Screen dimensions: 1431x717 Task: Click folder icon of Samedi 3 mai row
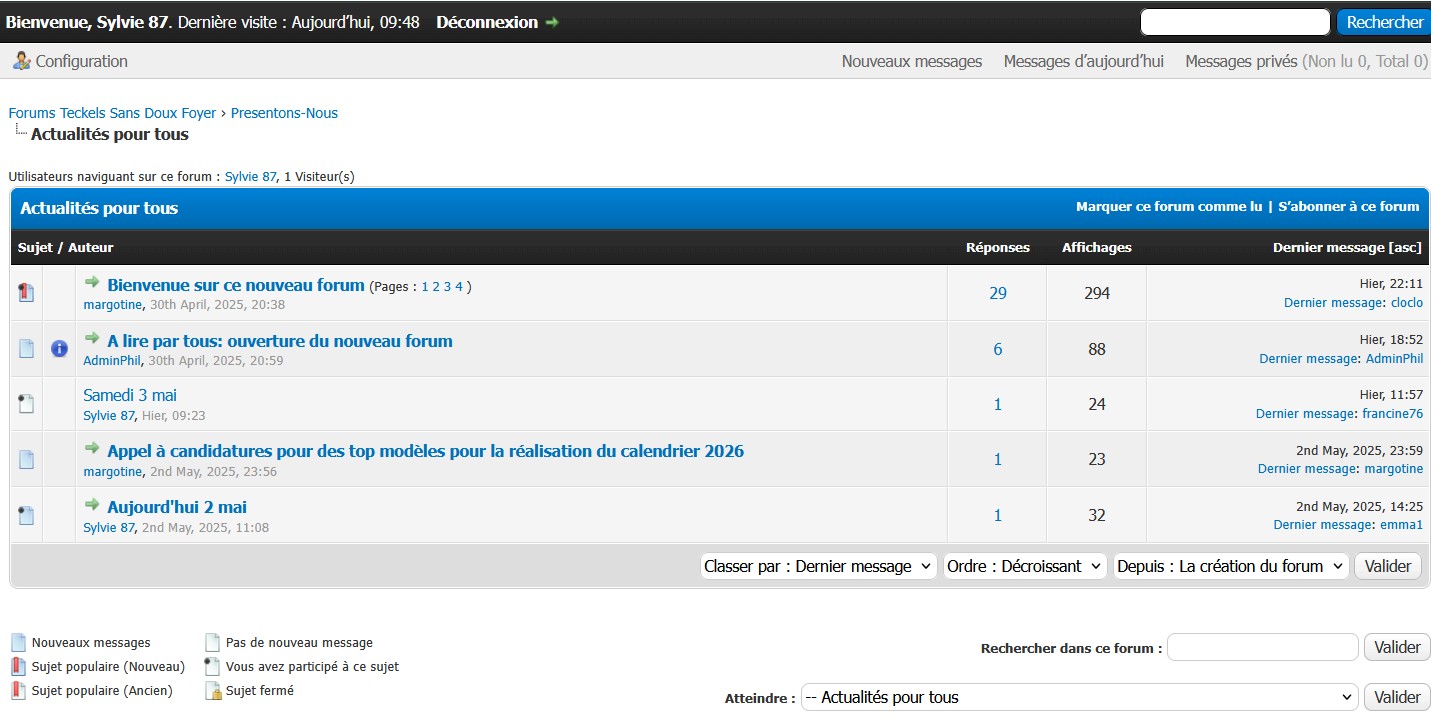pos(26,404)
